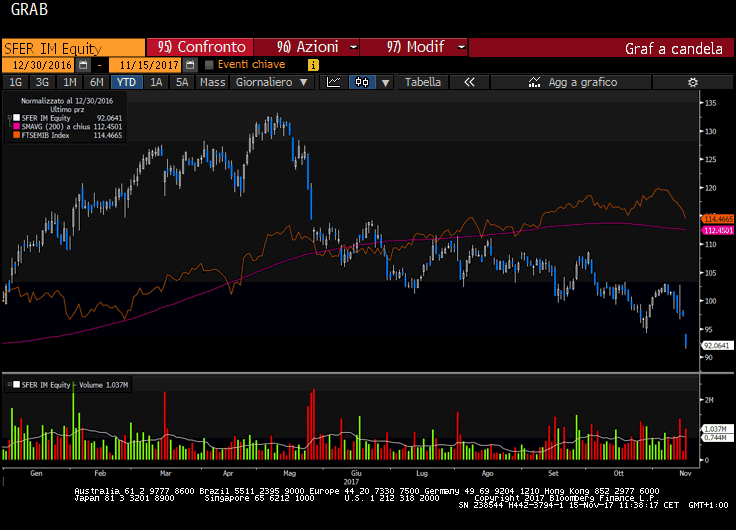The image size is (736, 530).
Task: Click the double left chevron collapse icon
Action: (468, 83)
